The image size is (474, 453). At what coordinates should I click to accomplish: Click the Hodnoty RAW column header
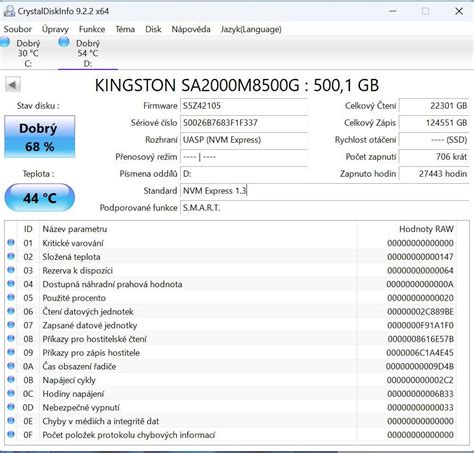(x=426, y=229)
